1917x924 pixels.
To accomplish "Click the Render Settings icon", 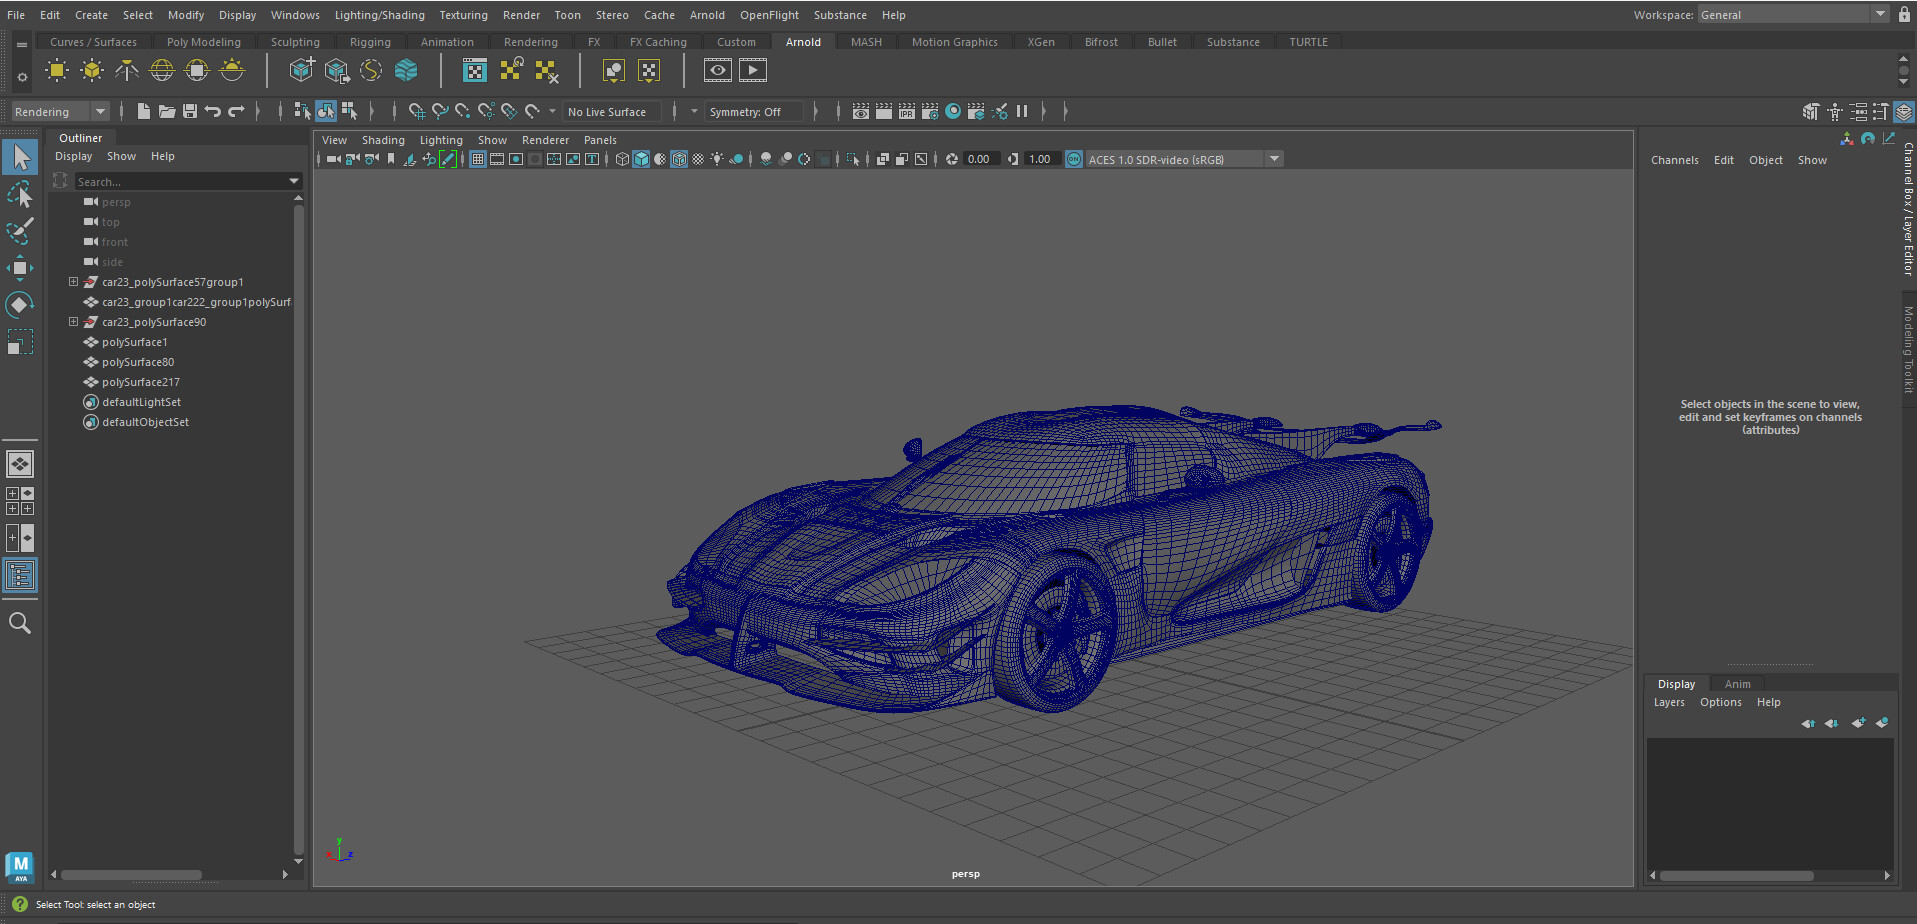I will (930, 111).
